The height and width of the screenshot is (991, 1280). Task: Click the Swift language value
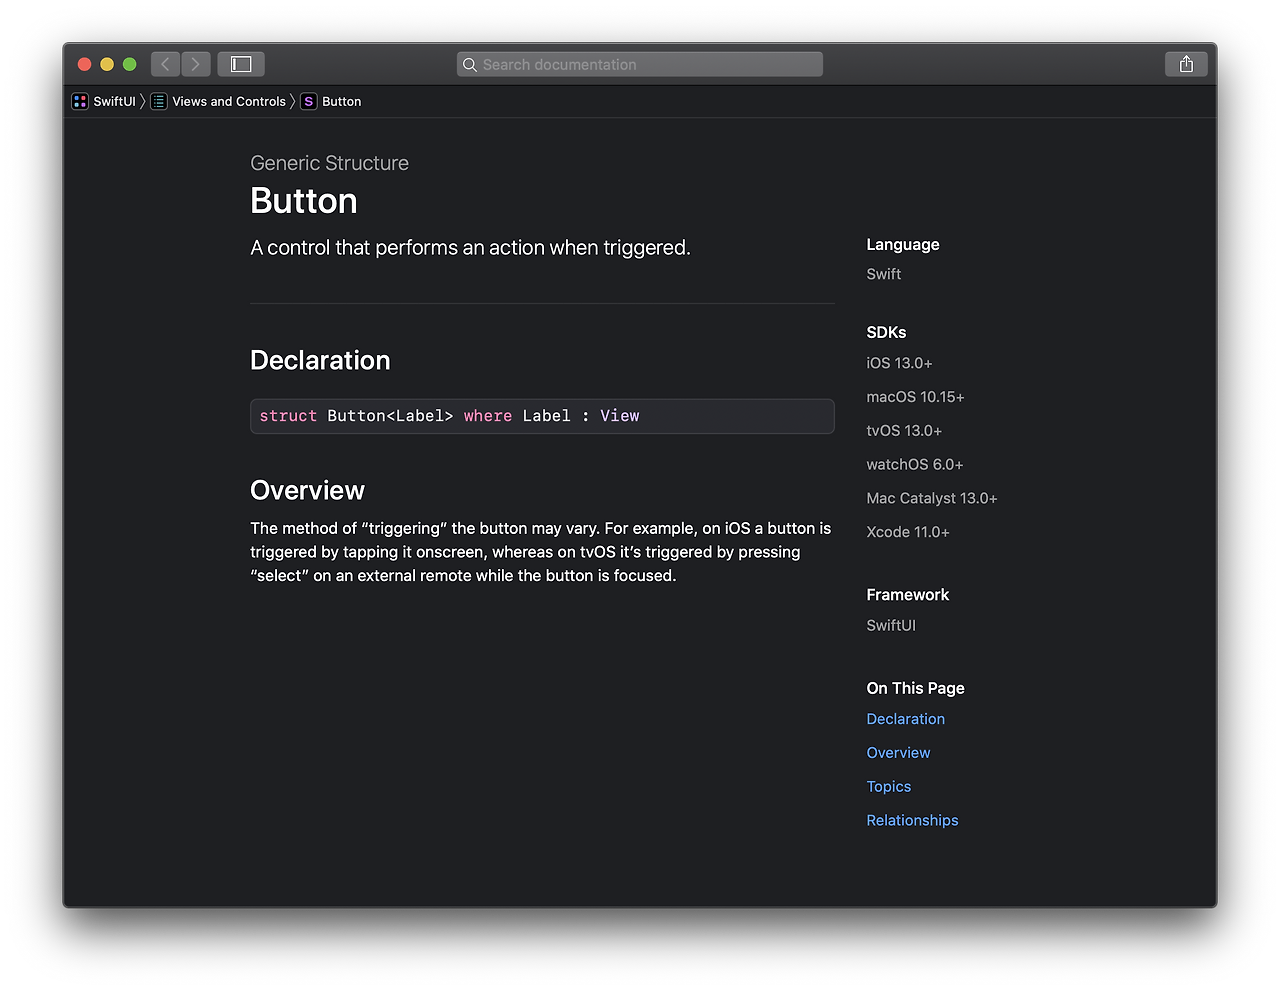click(x=883, y=274)
